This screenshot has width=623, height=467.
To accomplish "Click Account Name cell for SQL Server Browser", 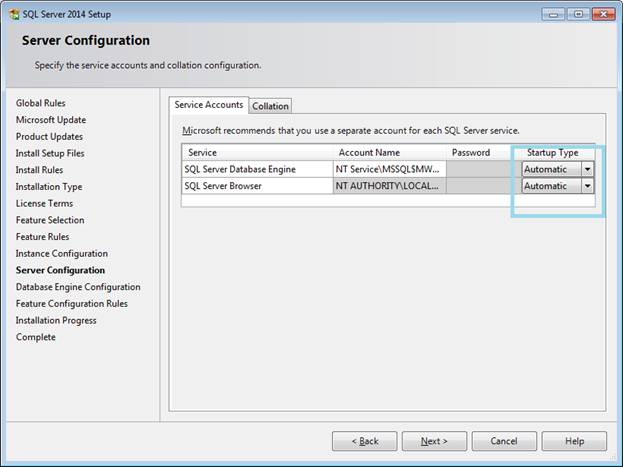I will 389,186.
